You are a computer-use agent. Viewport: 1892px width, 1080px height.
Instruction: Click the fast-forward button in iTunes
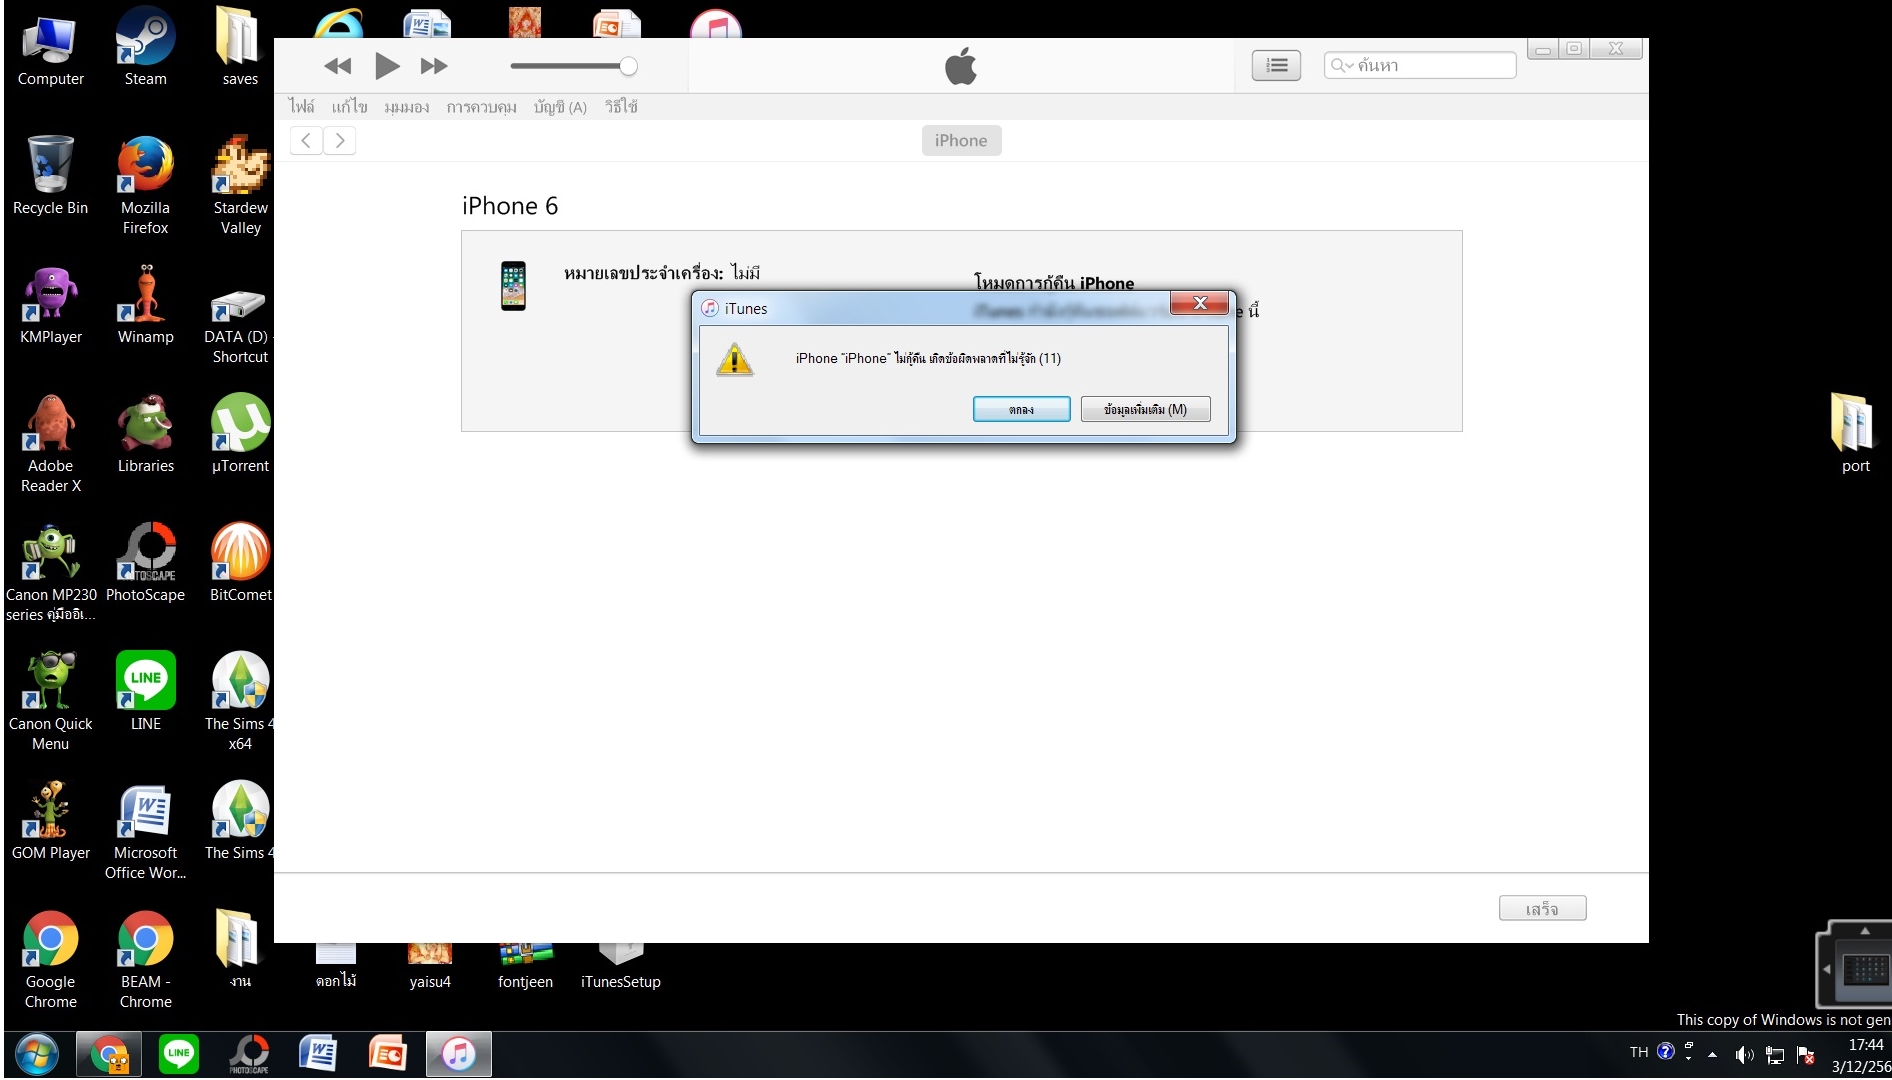pyautogui.click(x=434, y=66)
